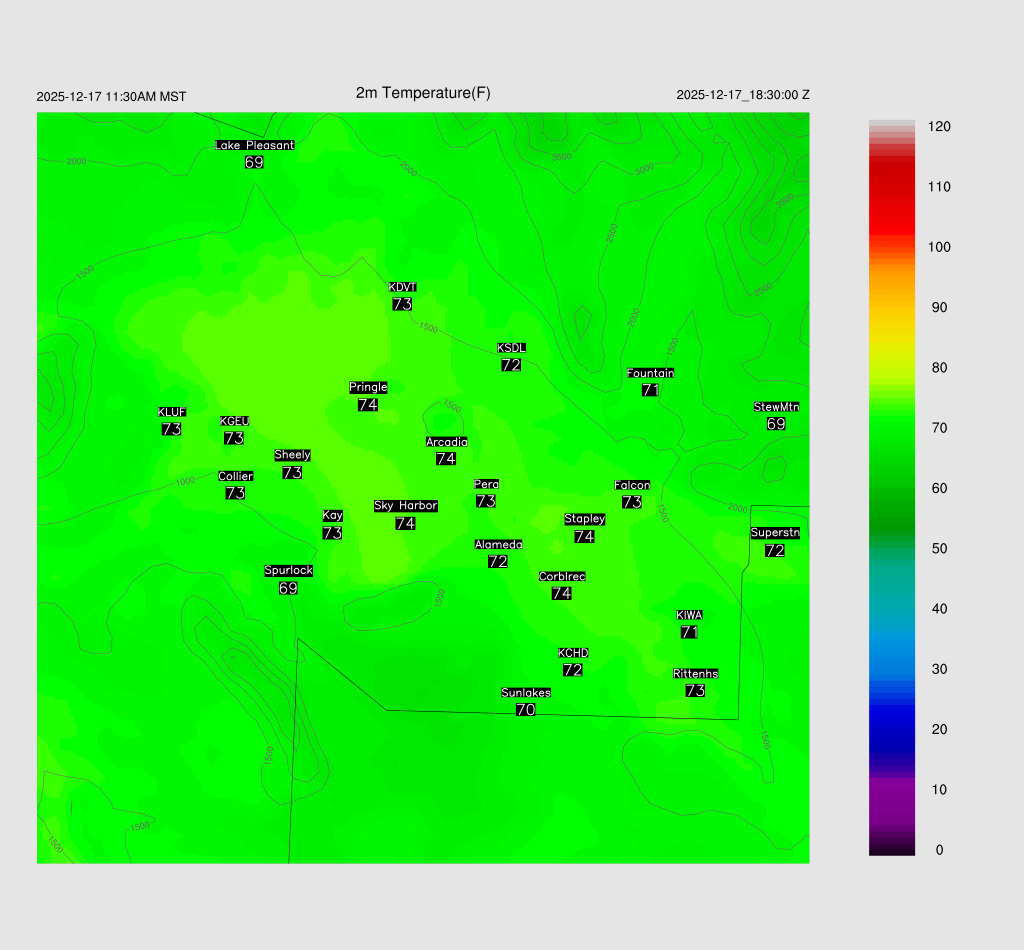Click the Lake Pleasant station label
Viewport: 1024px width, 950px height.
tap(255, 145)
